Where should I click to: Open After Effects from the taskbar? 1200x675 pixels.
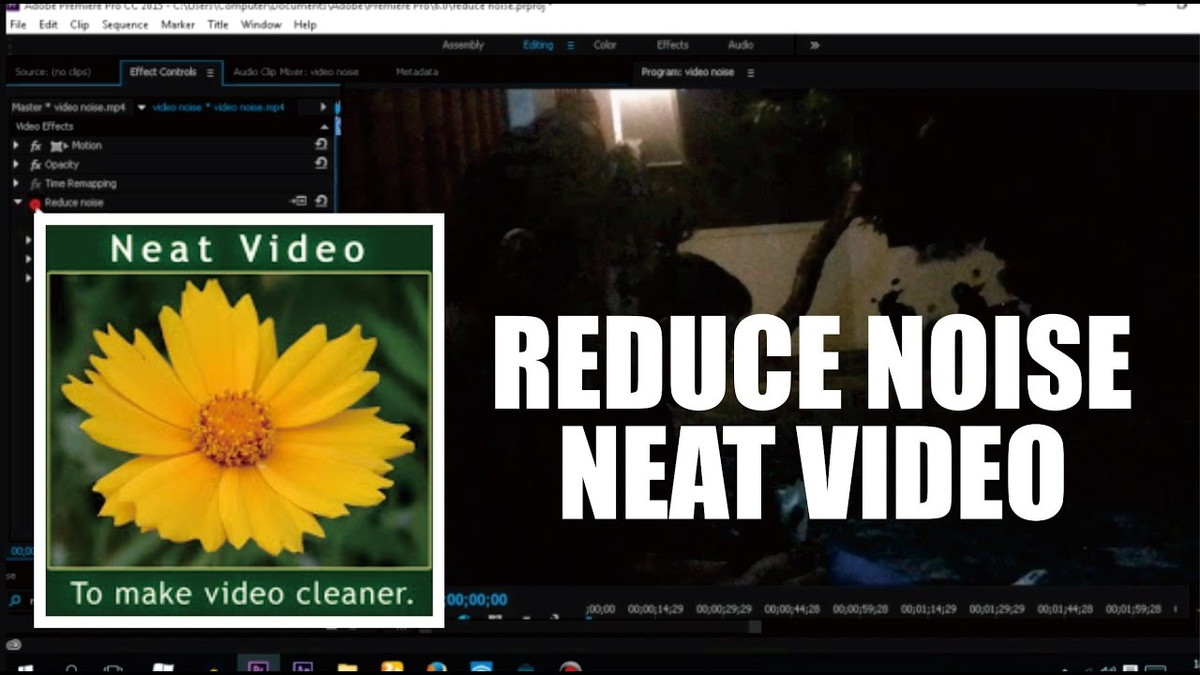301,667
